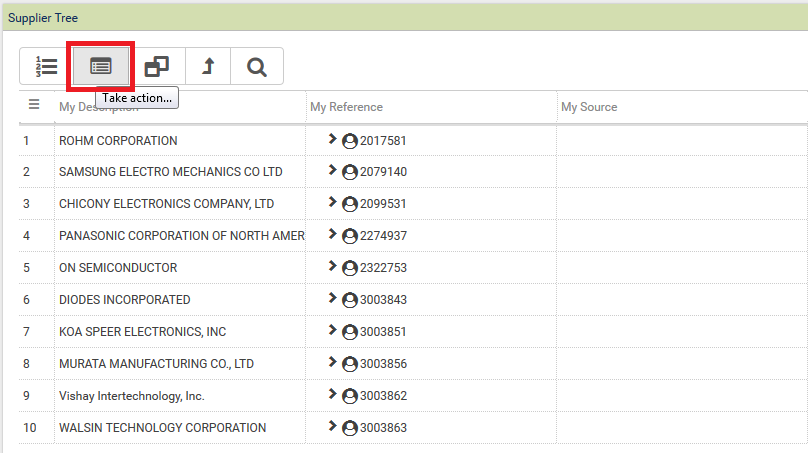808x453 pixels.
Task: Click the user icon beside 2017581
Action: pyautogui.click(x=350, y=141)
